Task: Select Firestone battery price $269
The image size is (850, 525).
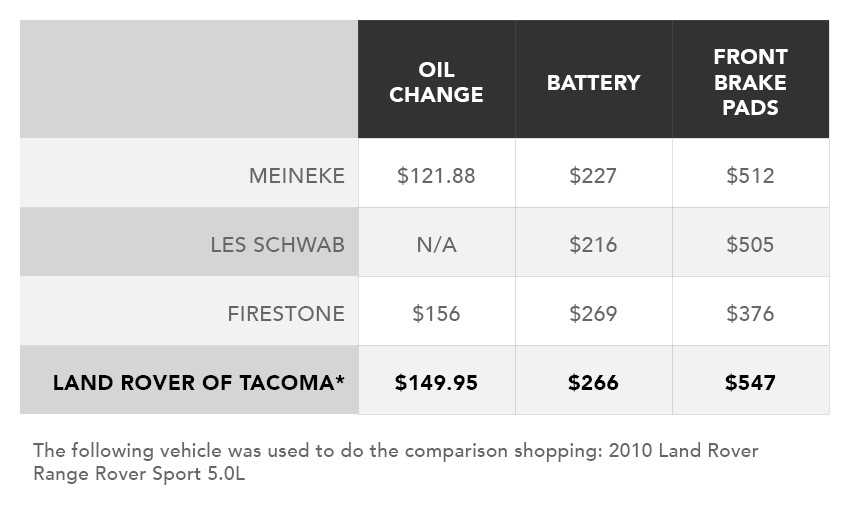Action: click(x=593, y=314)
